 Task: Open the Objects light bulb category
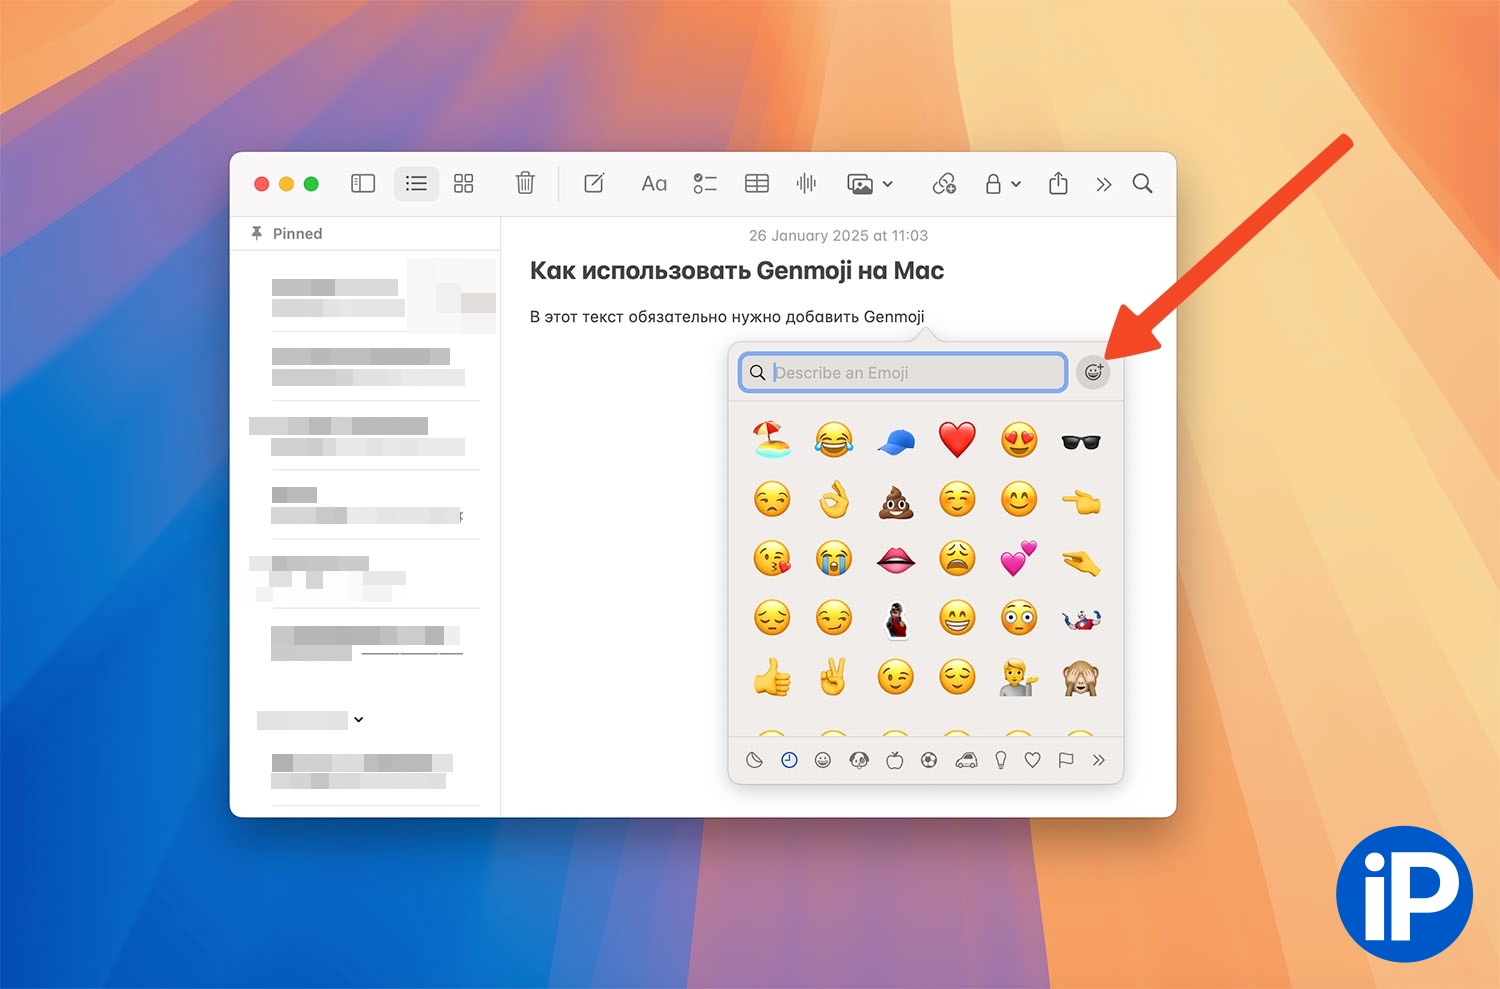1001,760
